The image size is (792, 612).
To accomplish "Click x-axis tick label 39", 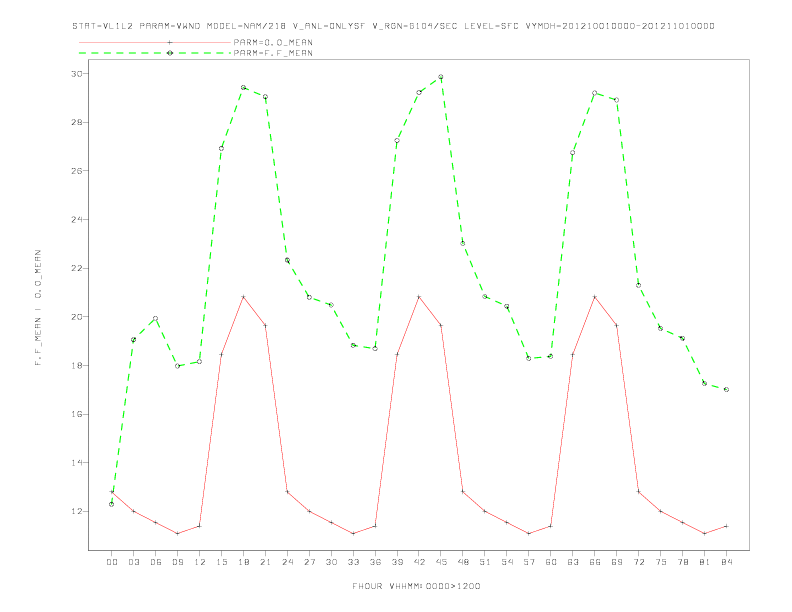I will coord(397,562).
